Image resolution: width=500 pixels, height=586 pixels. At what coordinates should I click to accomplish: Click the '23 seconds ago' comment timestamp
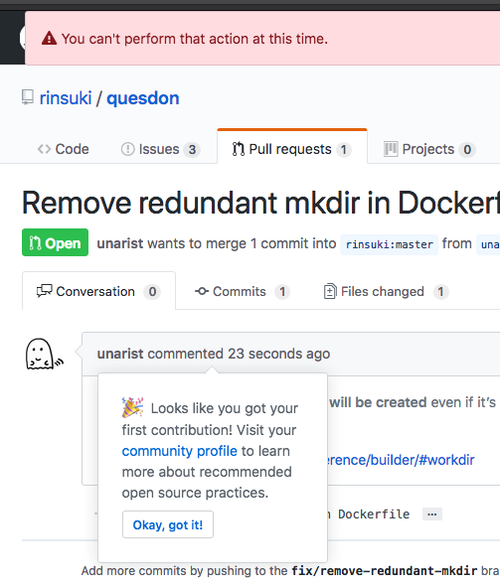(x=279, y=354)
